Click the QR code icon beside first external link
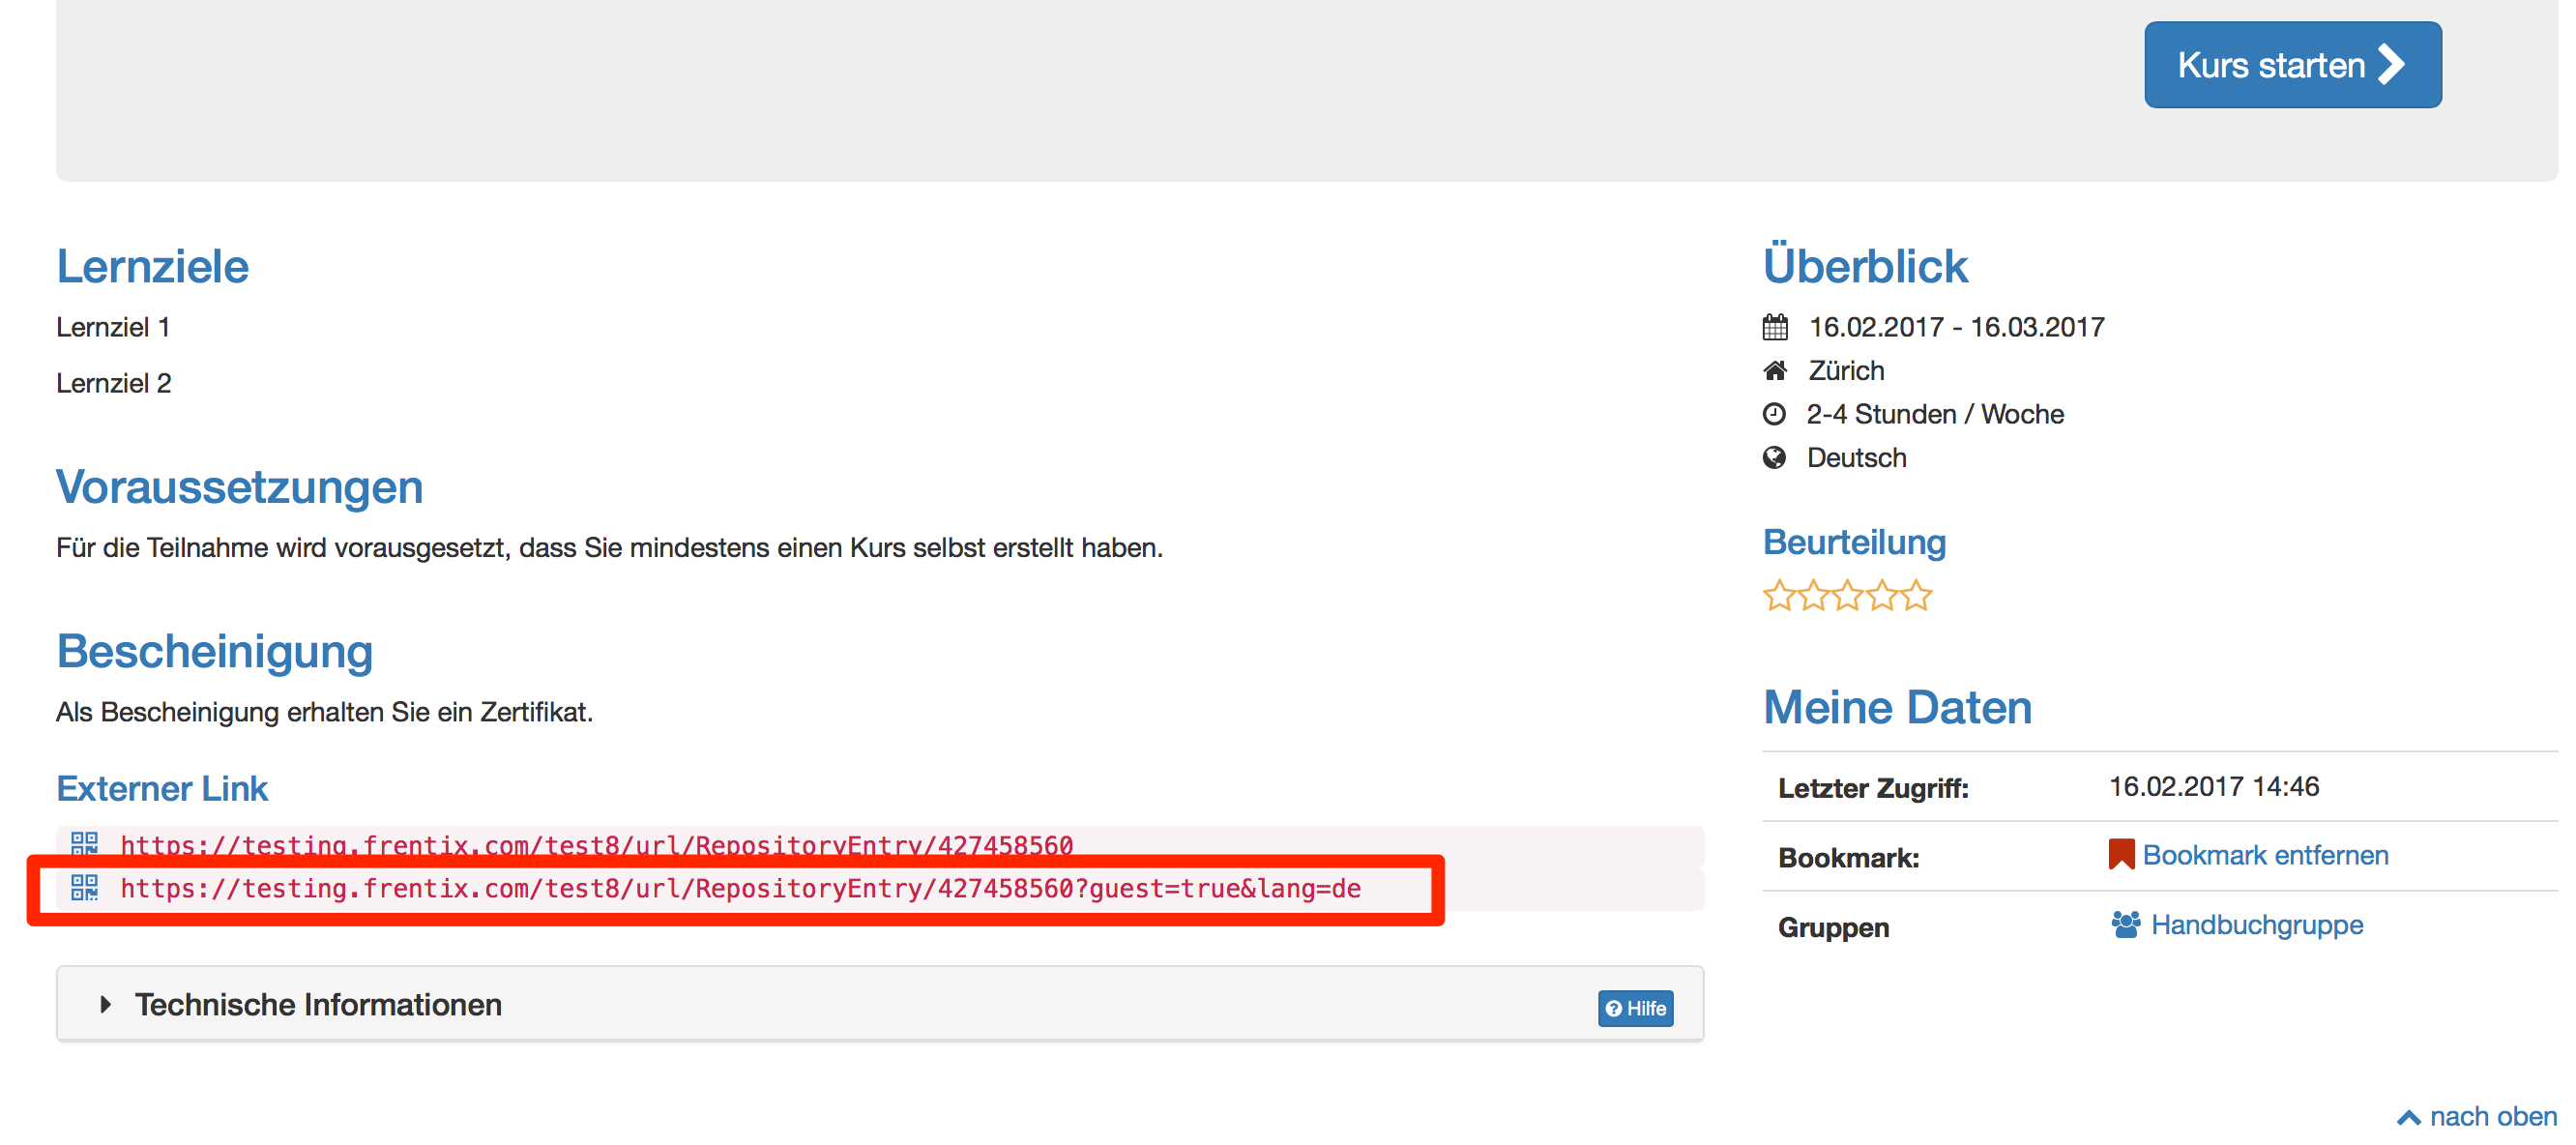The width and height of the screenshot is (2576, 1145). coord(84,843)
